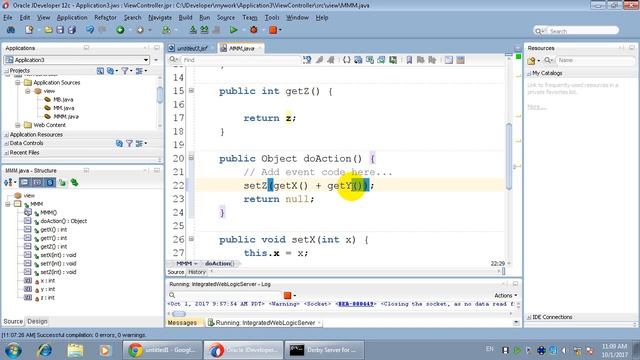
Task: Open the Application3 dropdown in Applications panel
Action: point(146,60)
